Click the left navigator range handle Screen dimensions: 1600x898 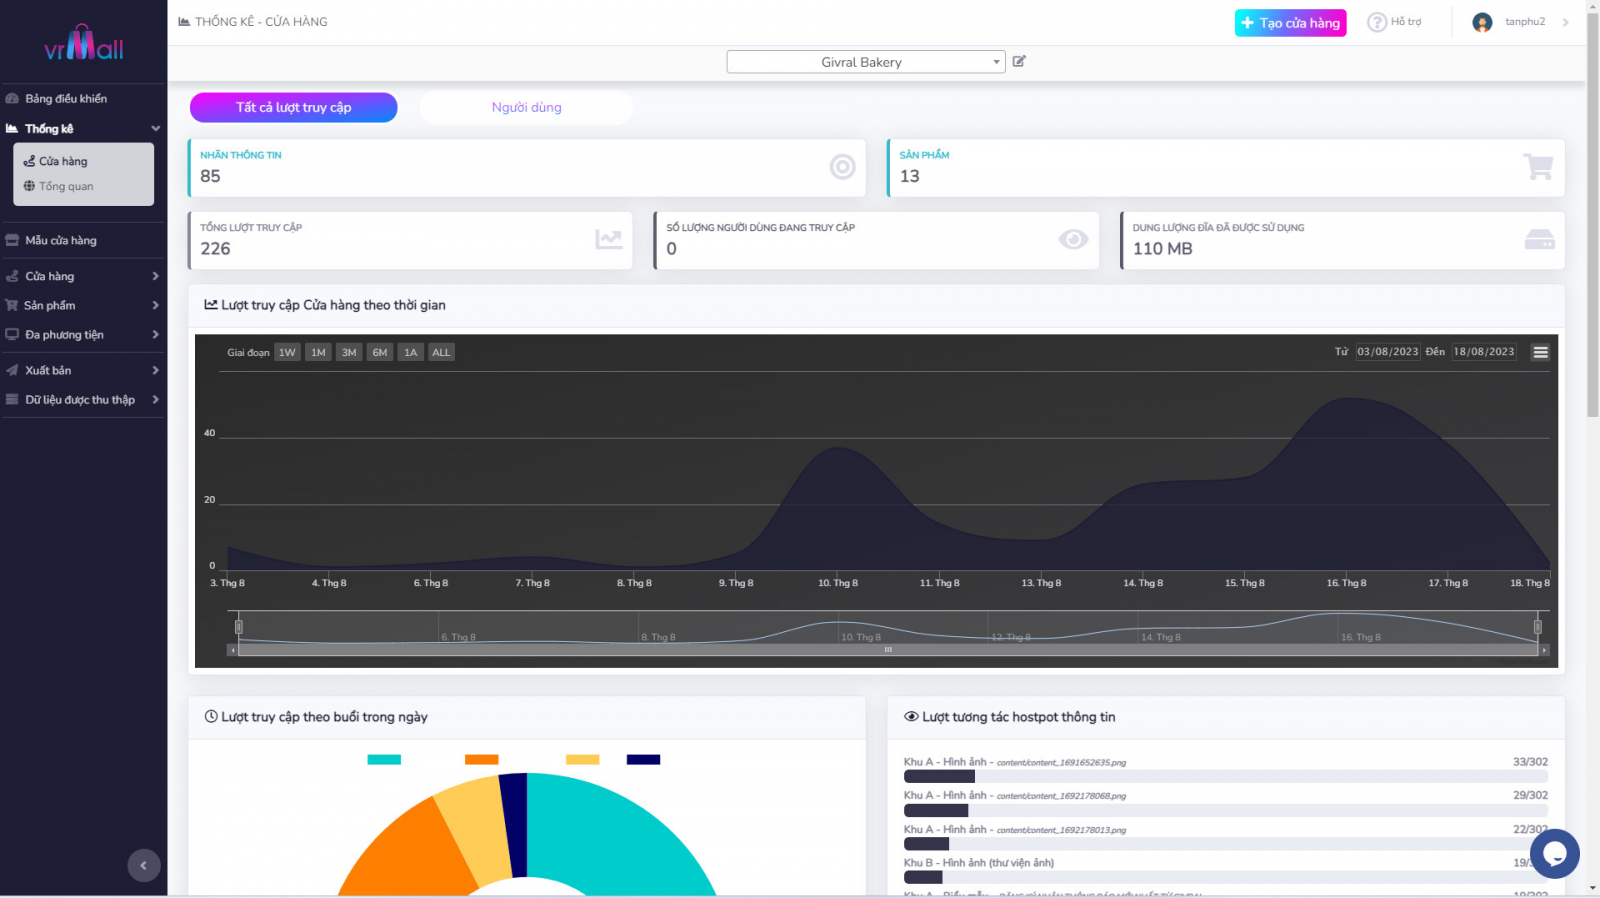pos(238,627)
